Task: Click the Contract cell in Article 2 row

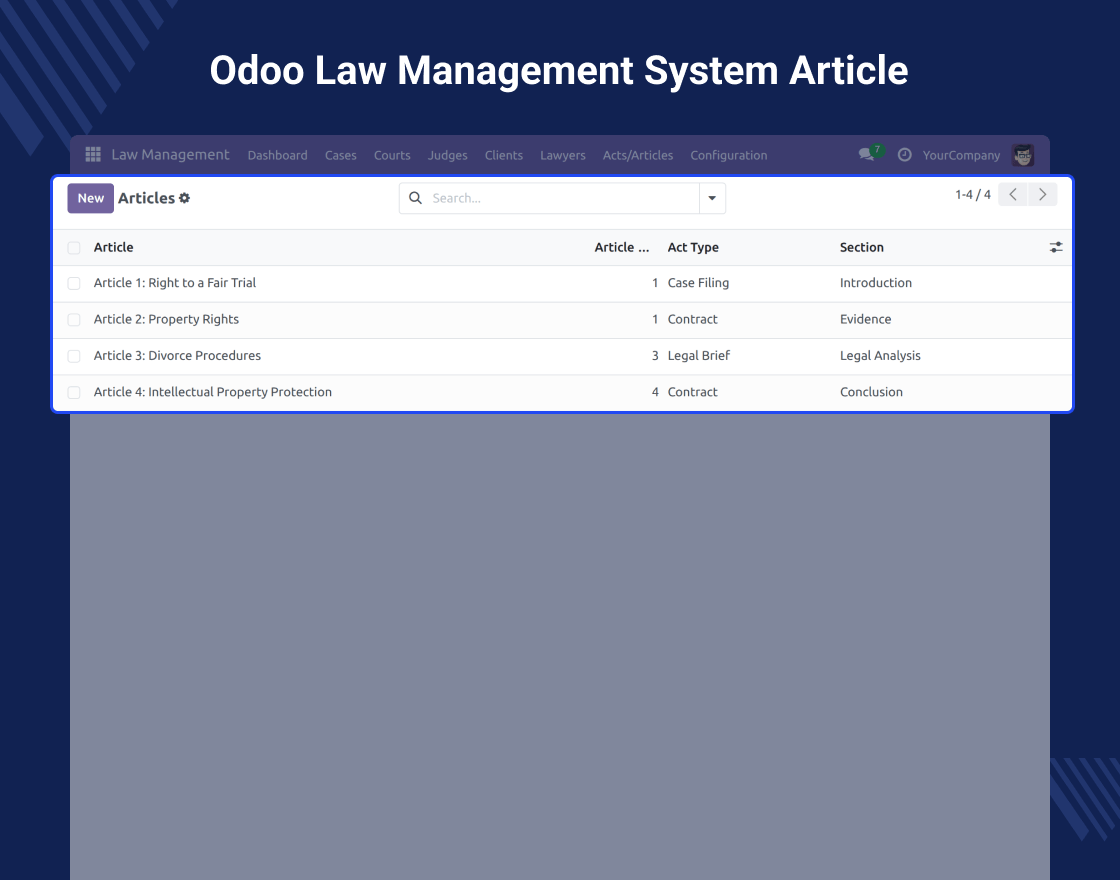Action: (x=692, y=319)
